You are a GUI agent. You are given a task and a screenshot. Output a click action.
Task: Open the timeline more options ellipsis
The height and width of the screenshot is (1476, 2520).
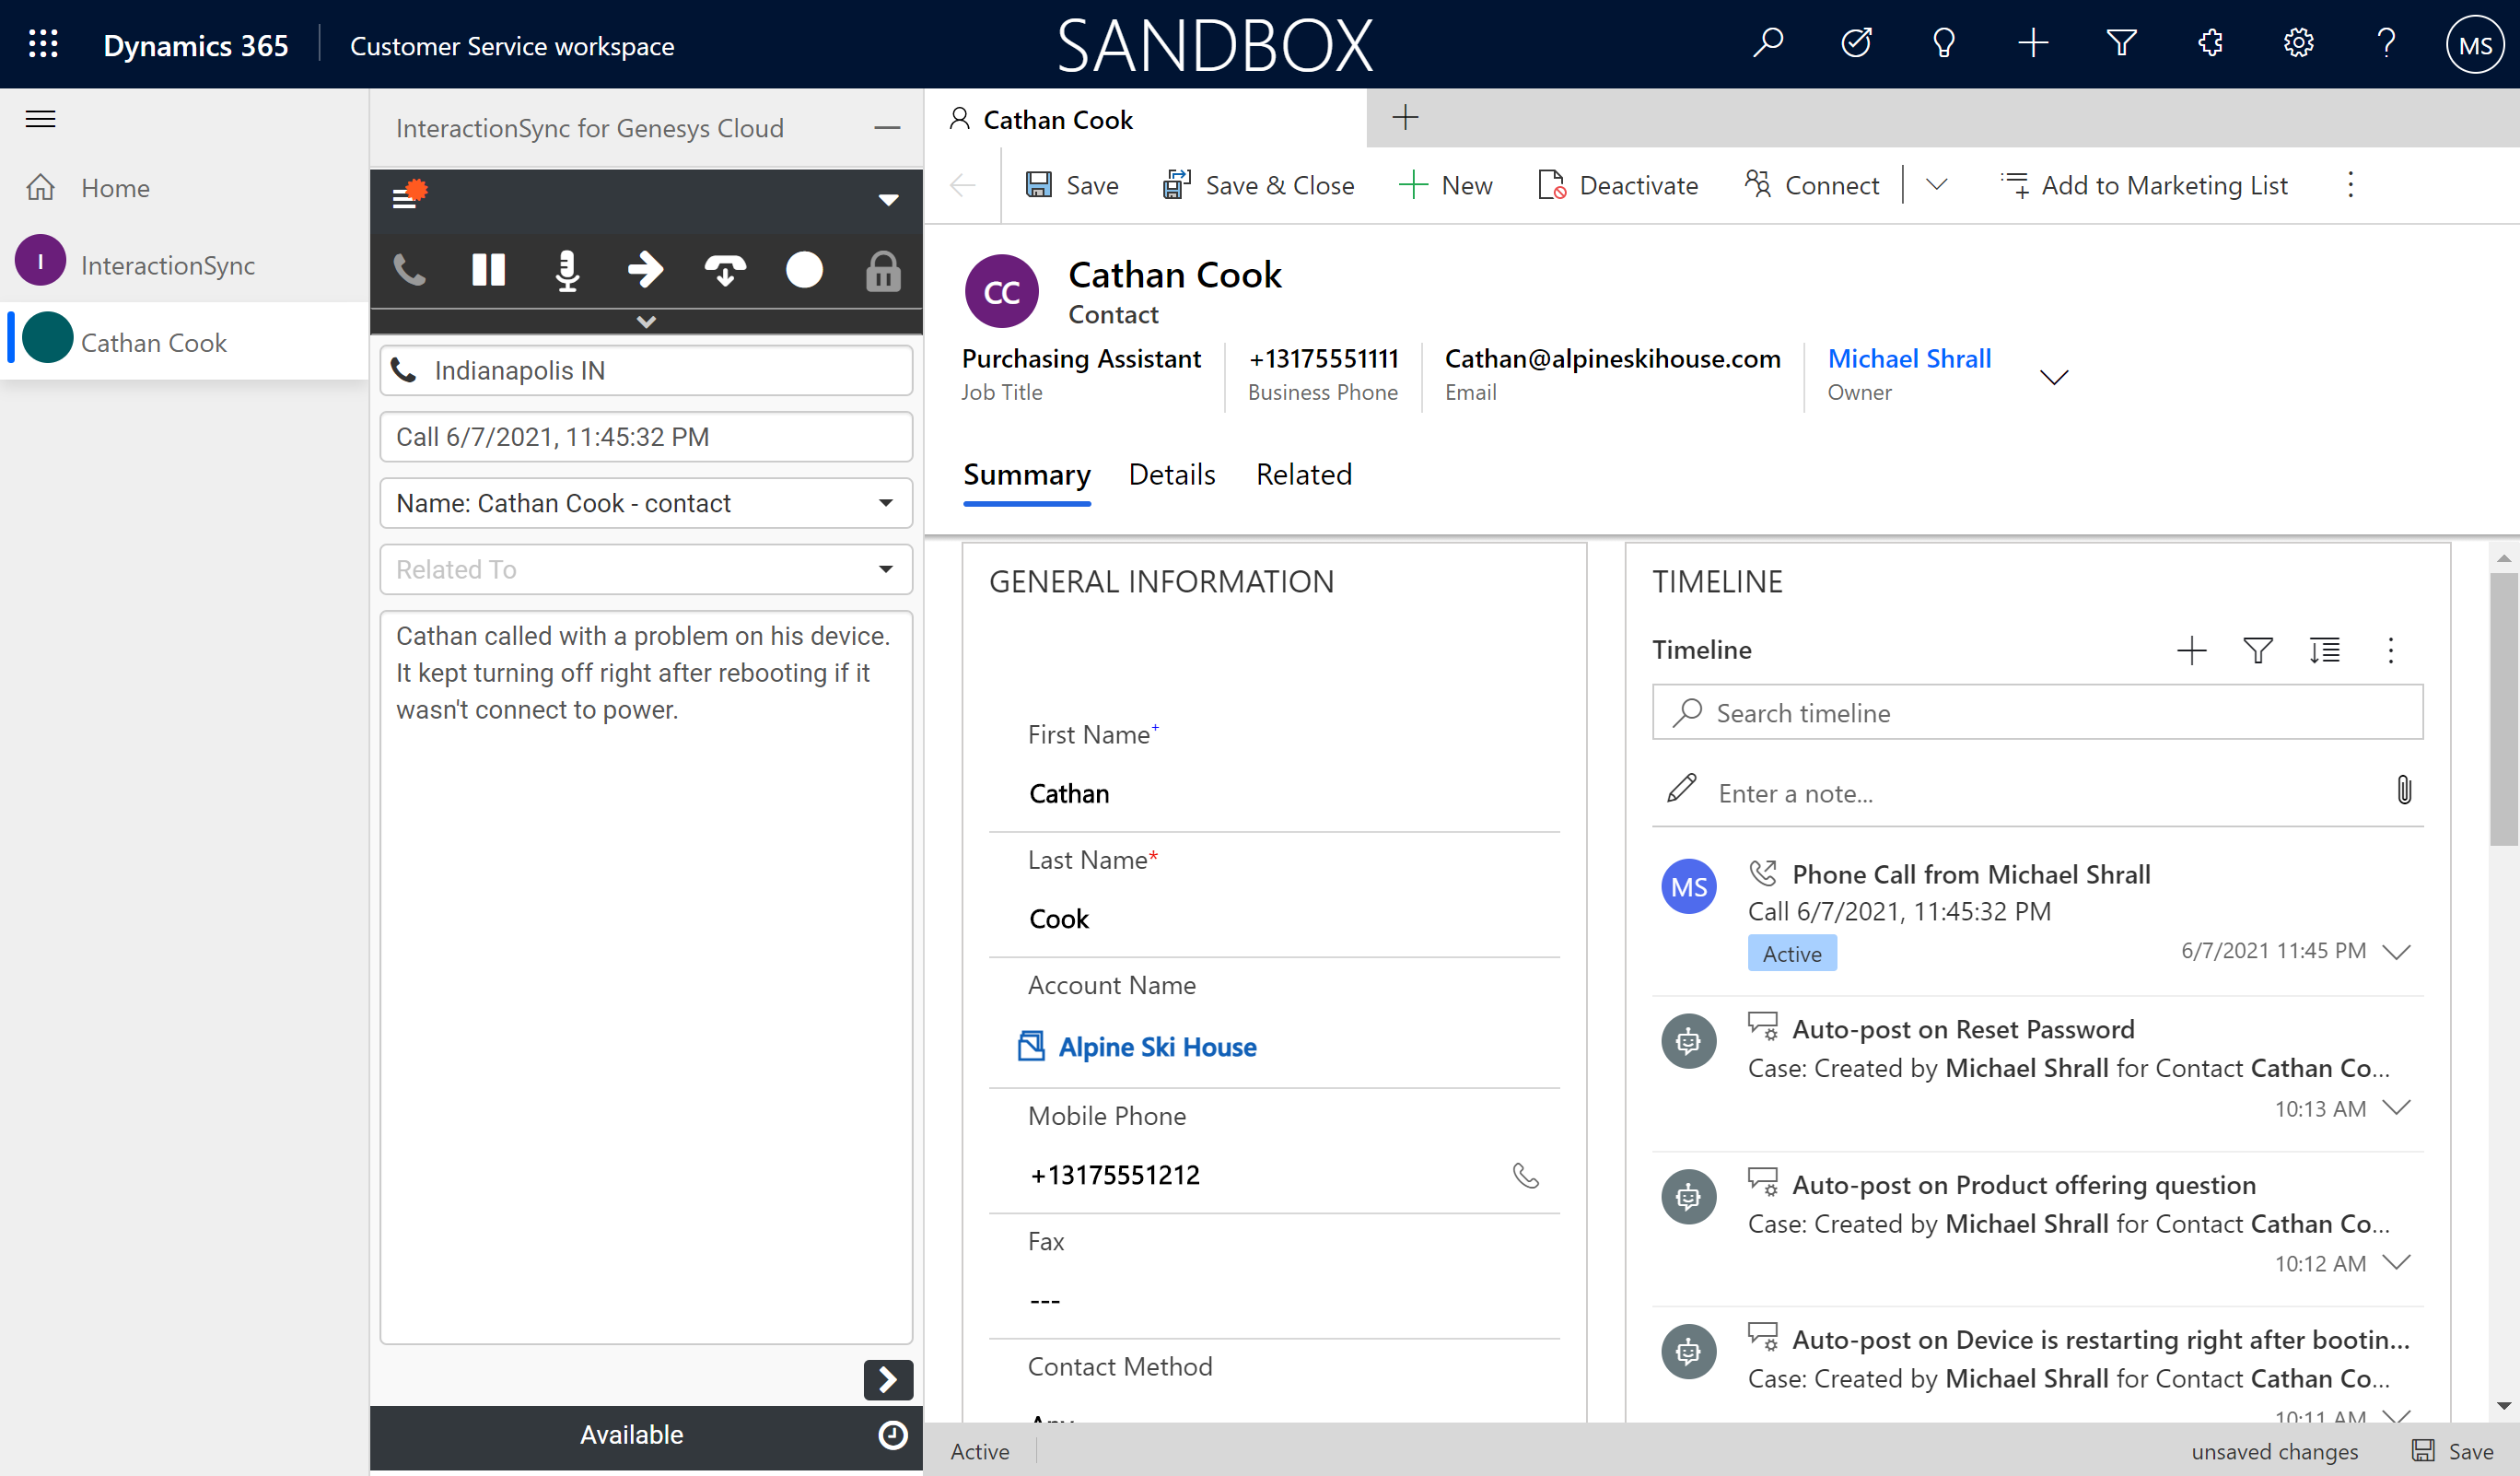(x=2391, y=651)
